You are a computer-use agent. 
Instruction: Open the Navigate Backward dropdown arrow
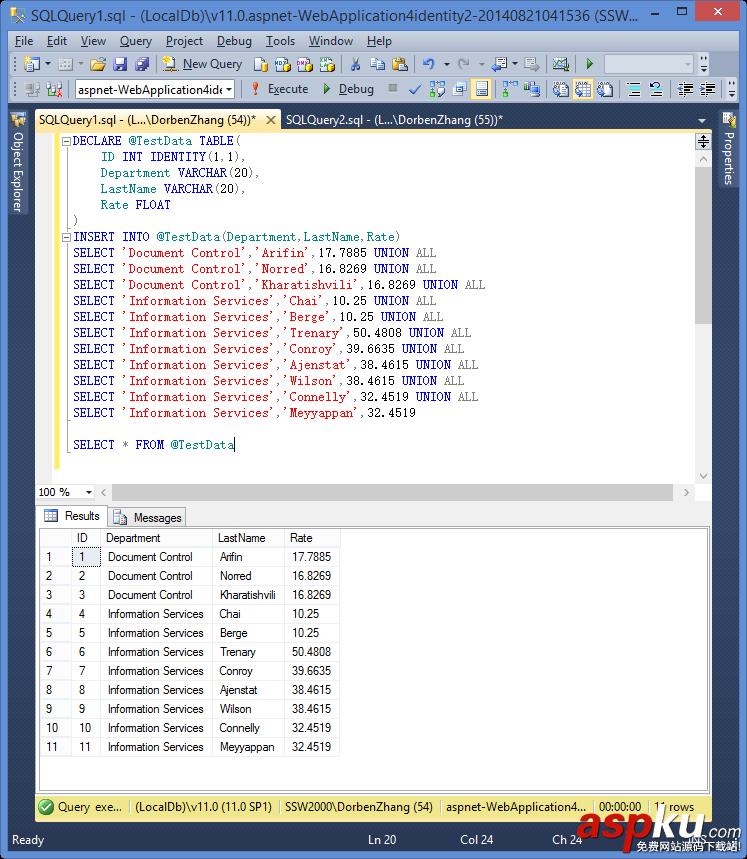pos(515,64)
